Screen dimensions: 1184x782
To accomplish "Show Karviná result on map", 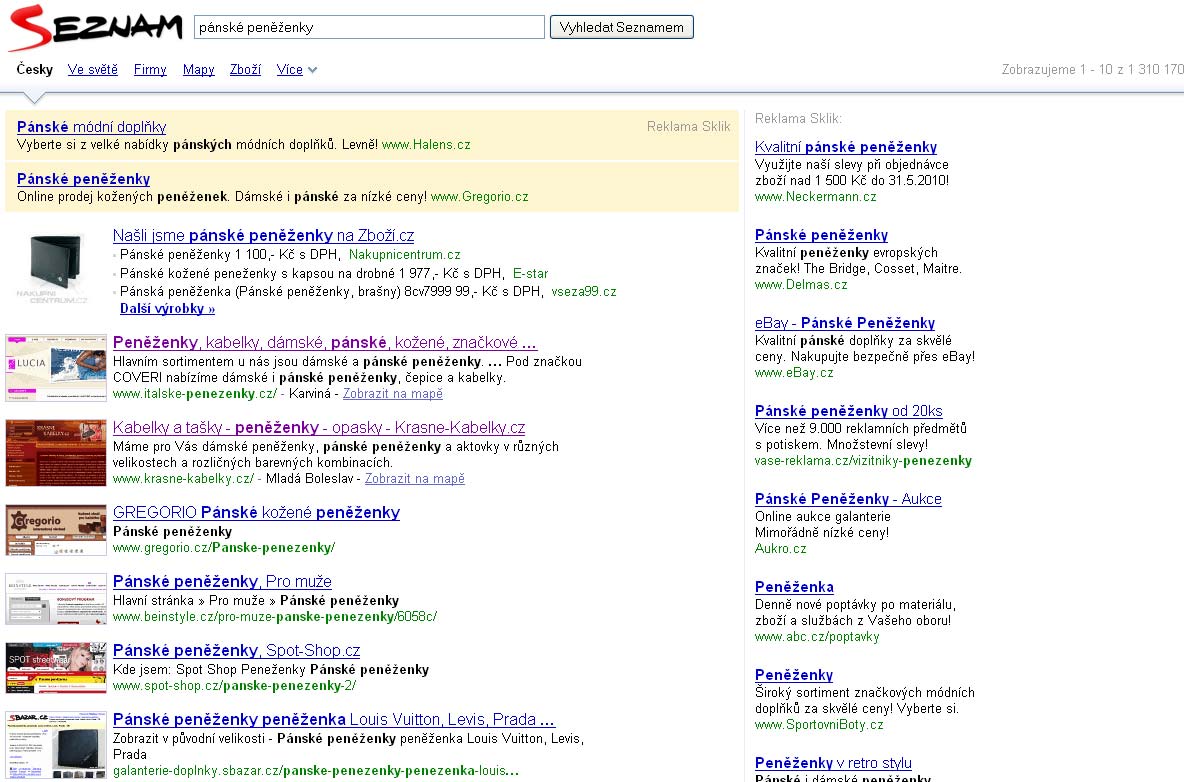I will coord(393,394).
